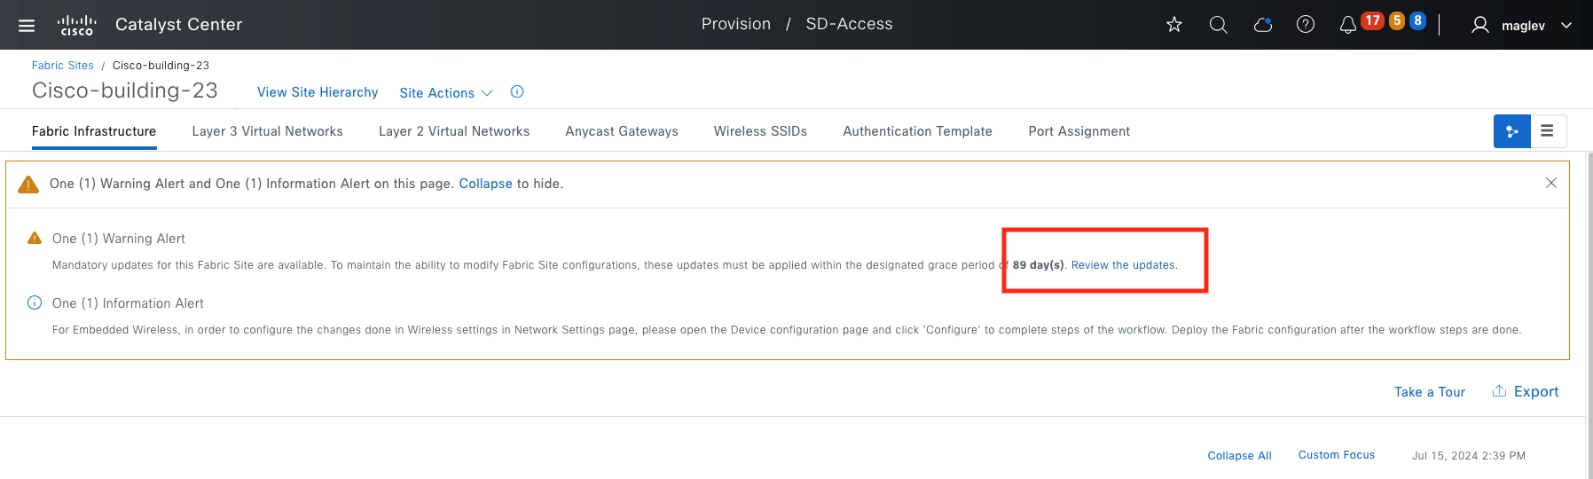Open the help question mark icon
The image size is (1593, 479).
(1305, 25)
